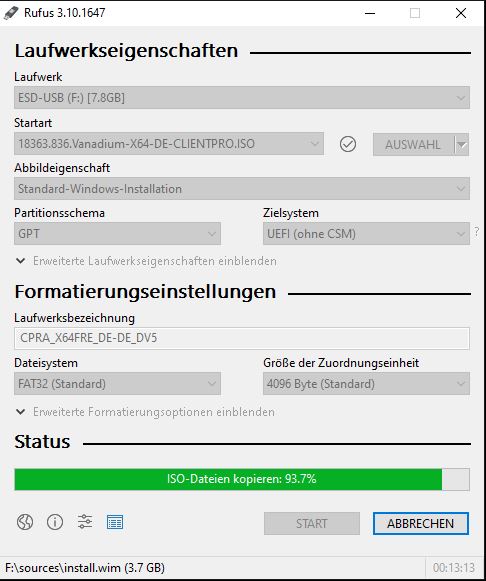The image size is (486, 581).
Task: Open the Laufwerk device dropdown
Action: 242,98
